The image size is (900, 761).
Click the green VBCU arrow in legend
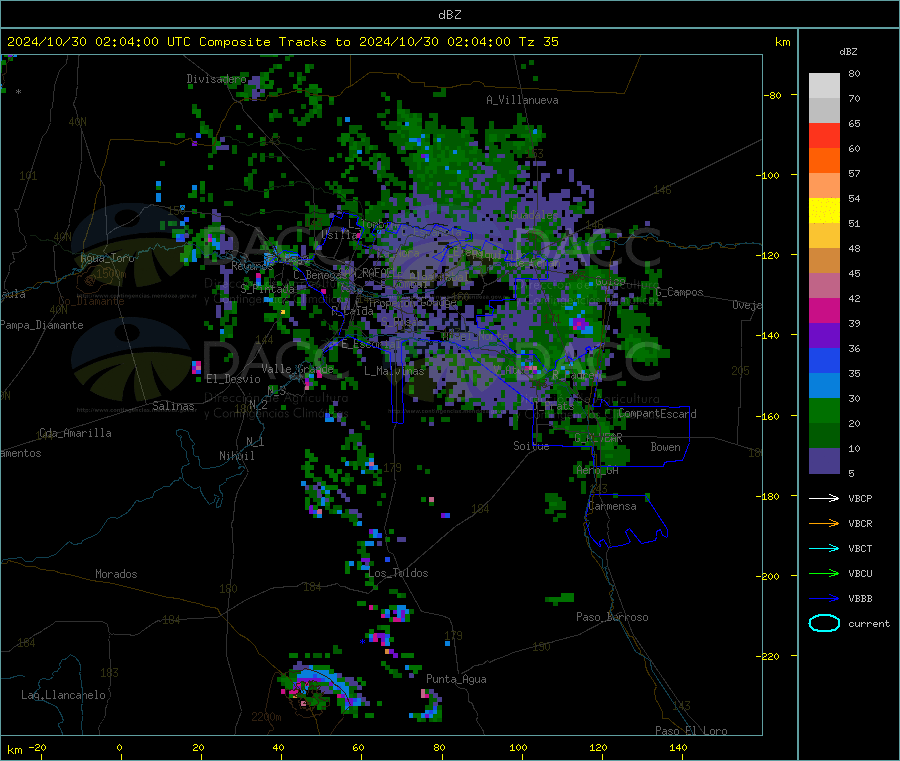(824, 573)
